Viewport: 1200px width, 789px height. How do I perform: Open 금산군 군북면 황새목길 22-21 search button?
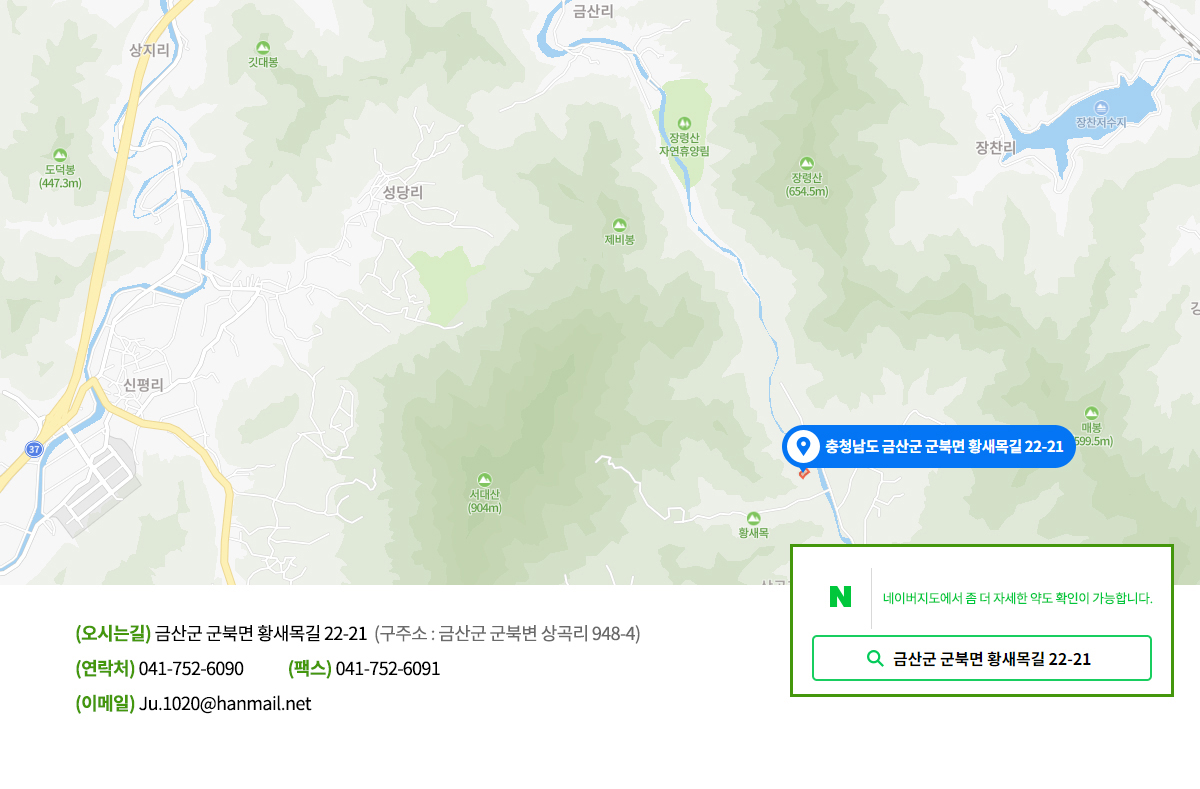(982, 658)
